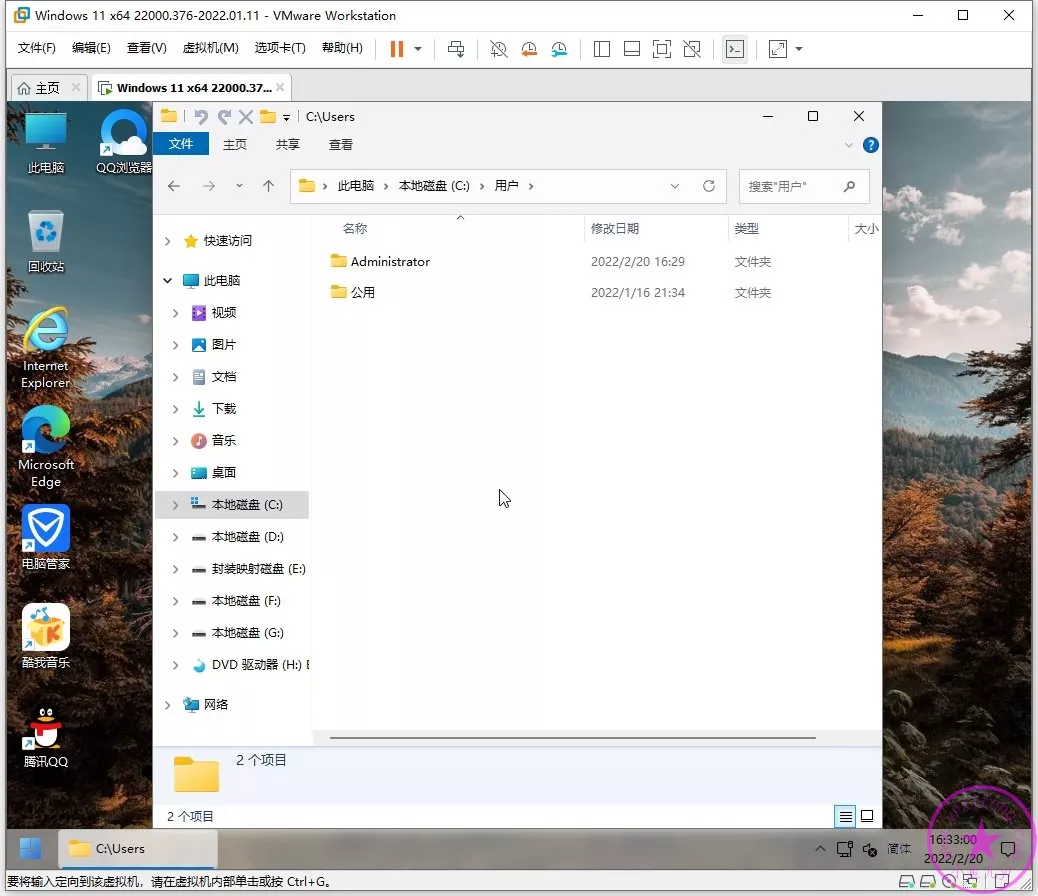Go up one folder level

[268, 186]
